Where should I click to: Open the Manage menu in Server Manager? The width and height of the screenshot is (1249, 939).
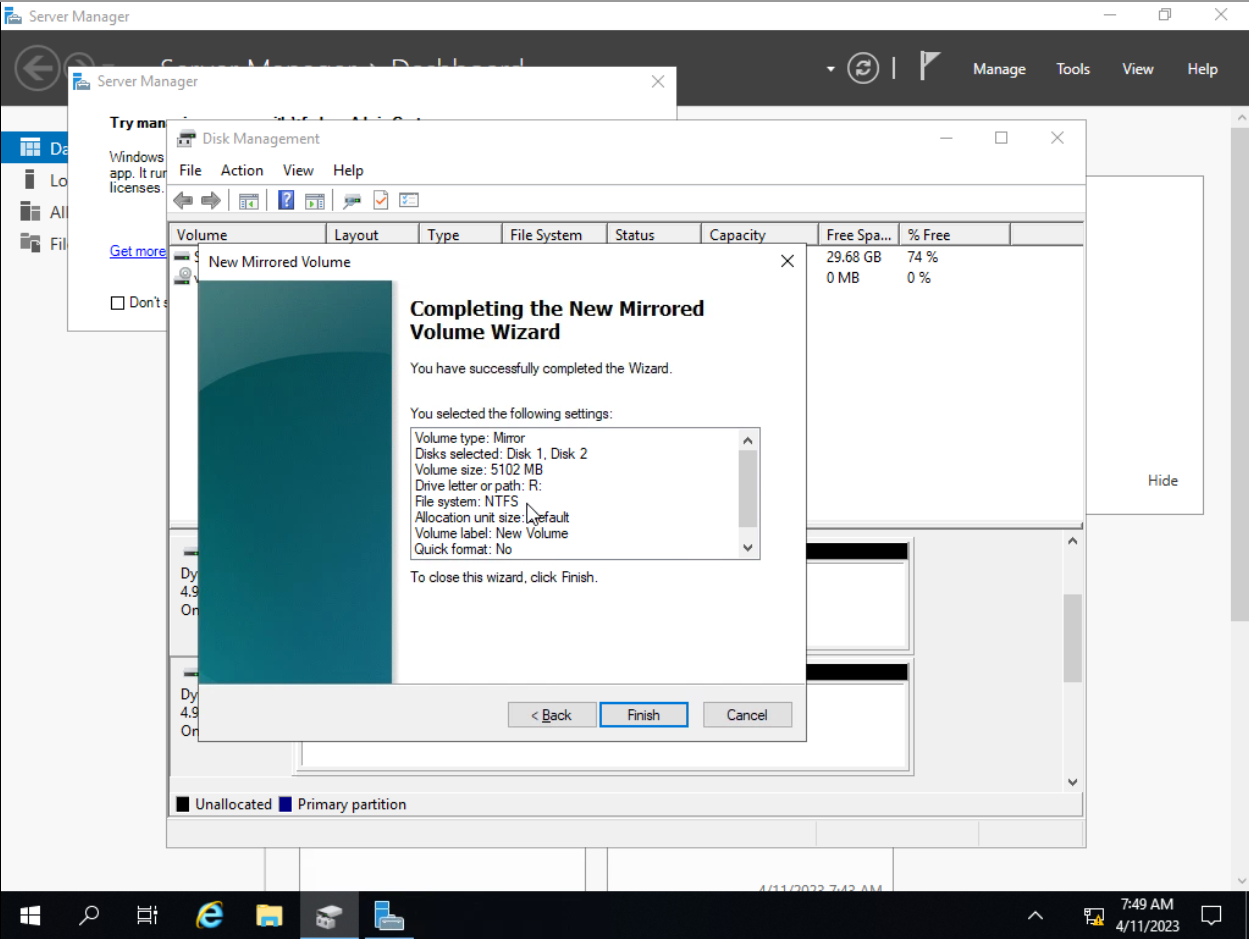click(x=999, y=69)
